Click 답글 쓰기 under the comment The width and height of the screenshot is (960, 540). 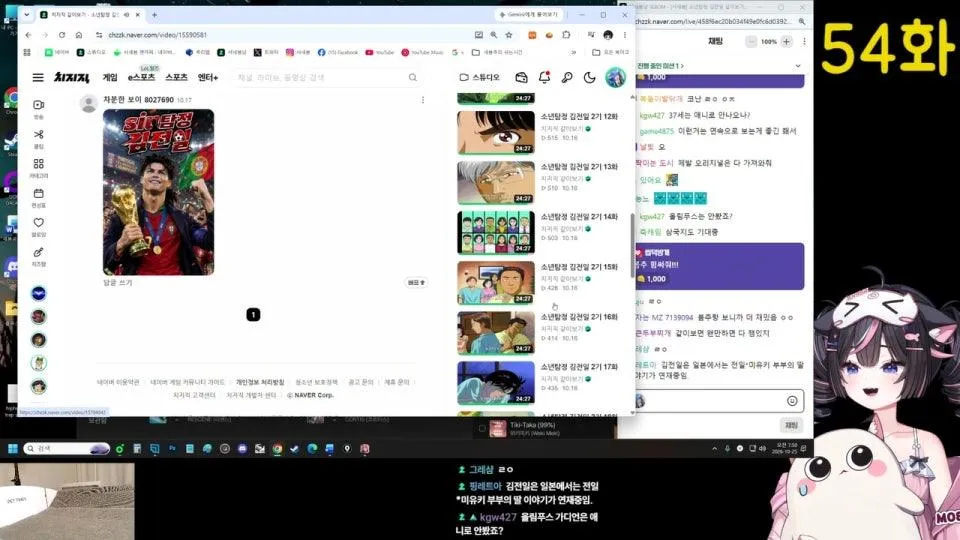(118, 283)
